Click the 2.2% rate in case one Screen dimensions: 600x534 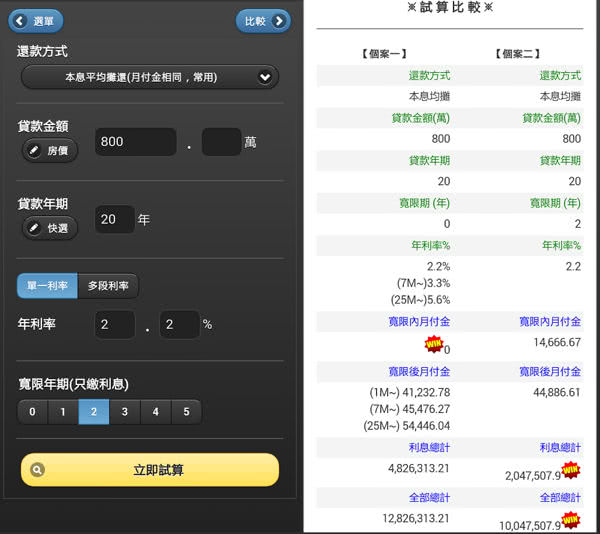point(439,266)
